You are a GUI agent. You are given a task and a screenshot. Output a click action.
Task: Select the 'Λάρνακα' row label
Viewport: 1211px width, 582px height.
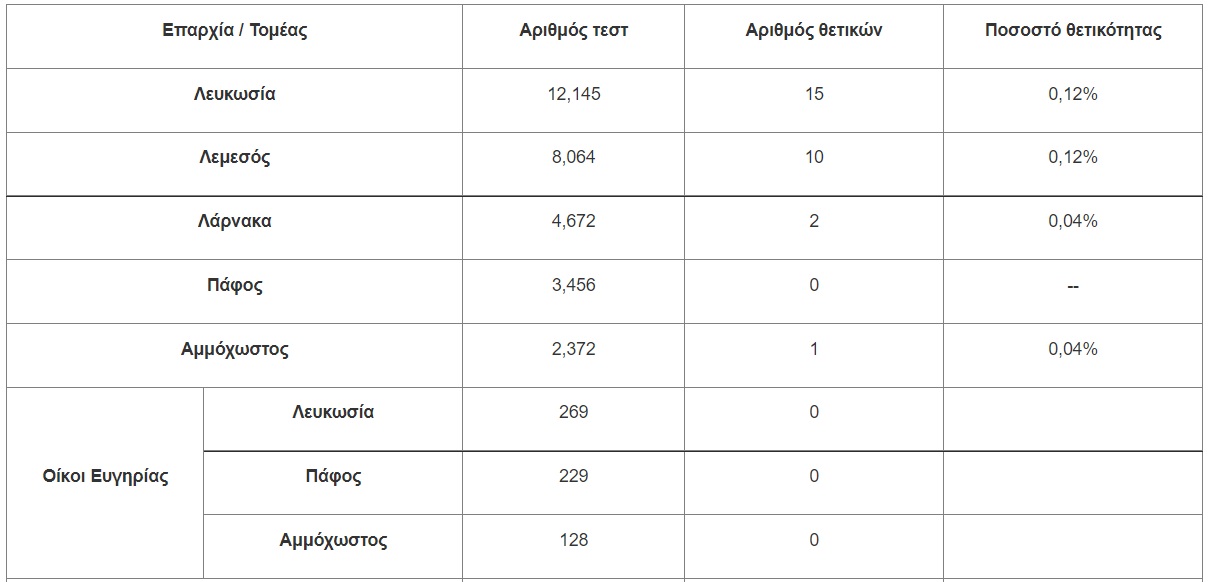coord(234,221)
